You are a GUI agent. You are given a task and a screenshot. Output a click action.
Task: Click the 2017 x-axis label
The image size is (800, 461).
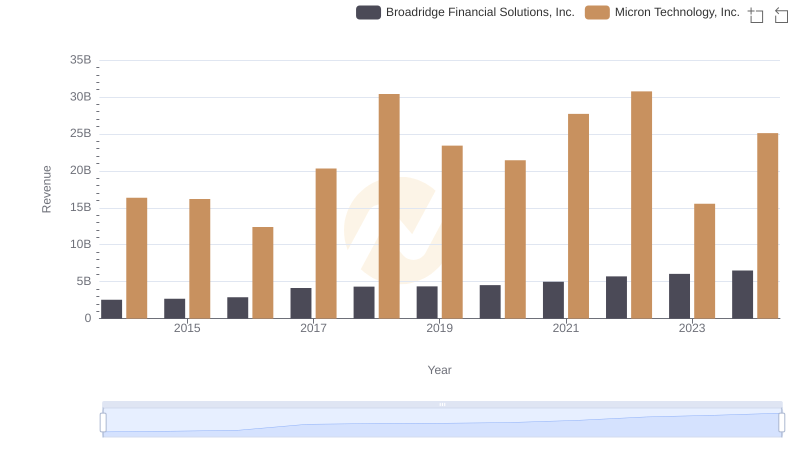click(313, 328)
